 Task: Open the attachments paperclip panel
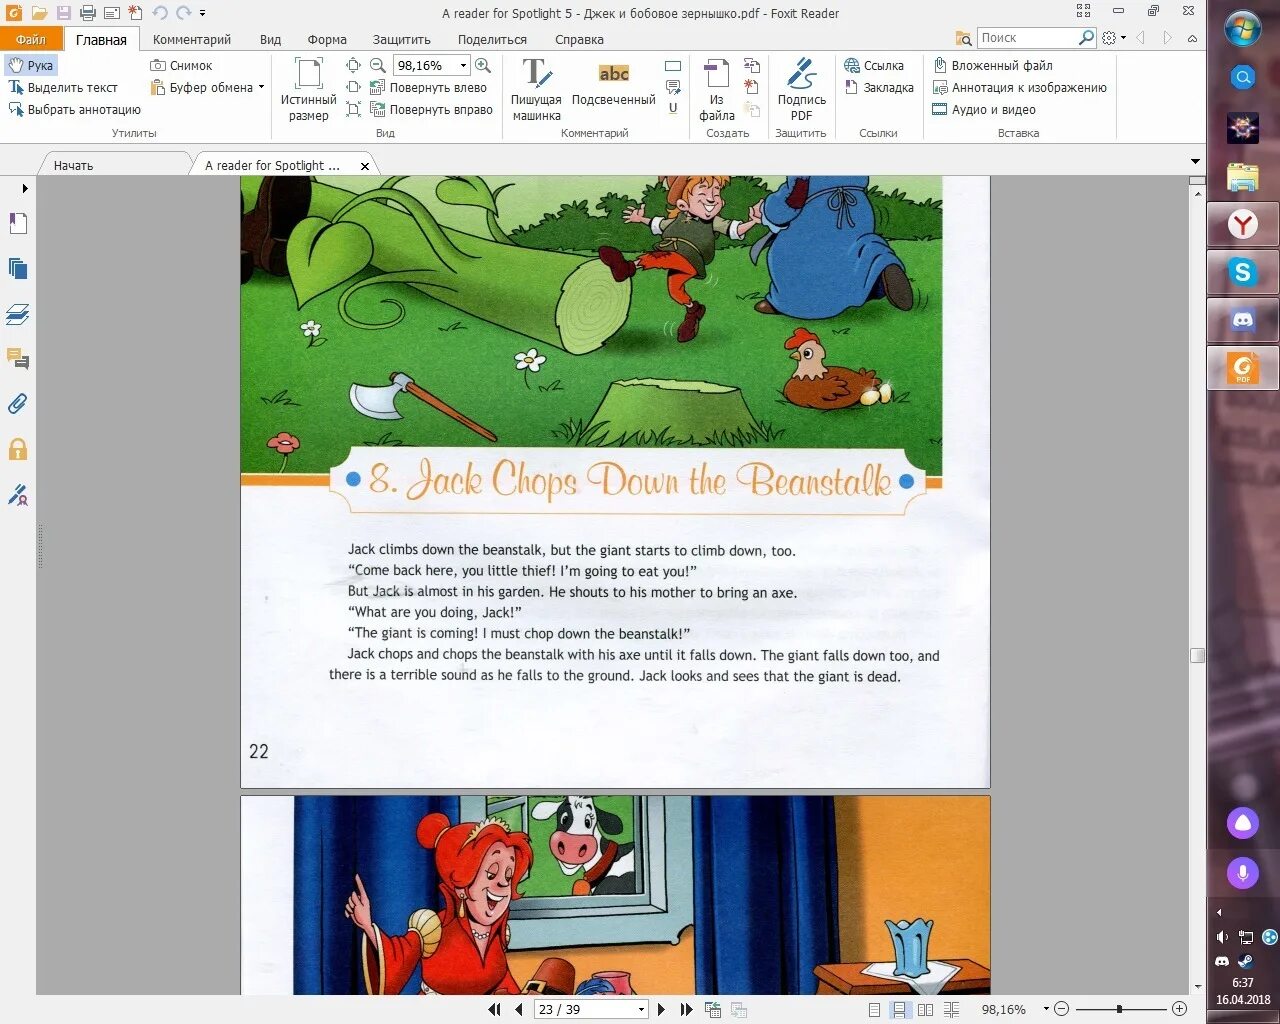18,404
